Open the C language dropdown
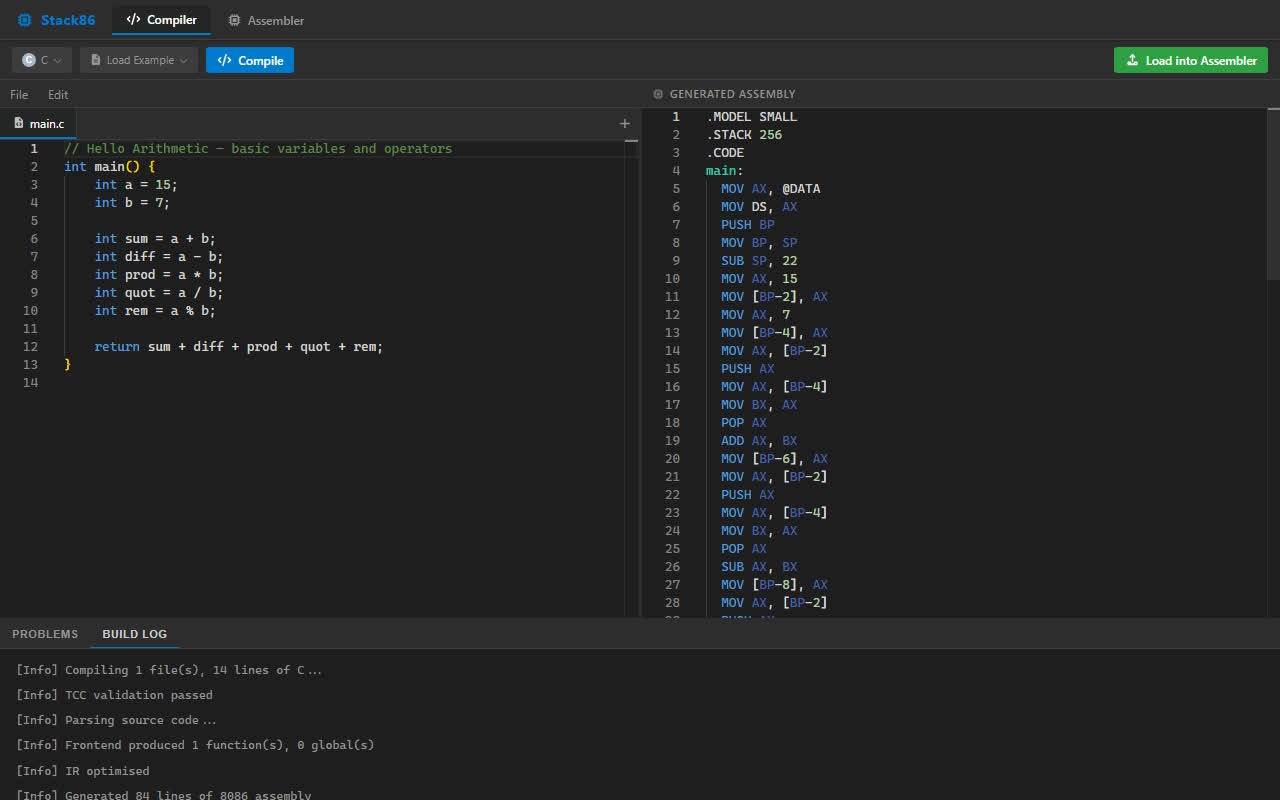Image resolution: width=1280 pixels, height=800 pixels. pyautogui.click(x=42, y=60)
